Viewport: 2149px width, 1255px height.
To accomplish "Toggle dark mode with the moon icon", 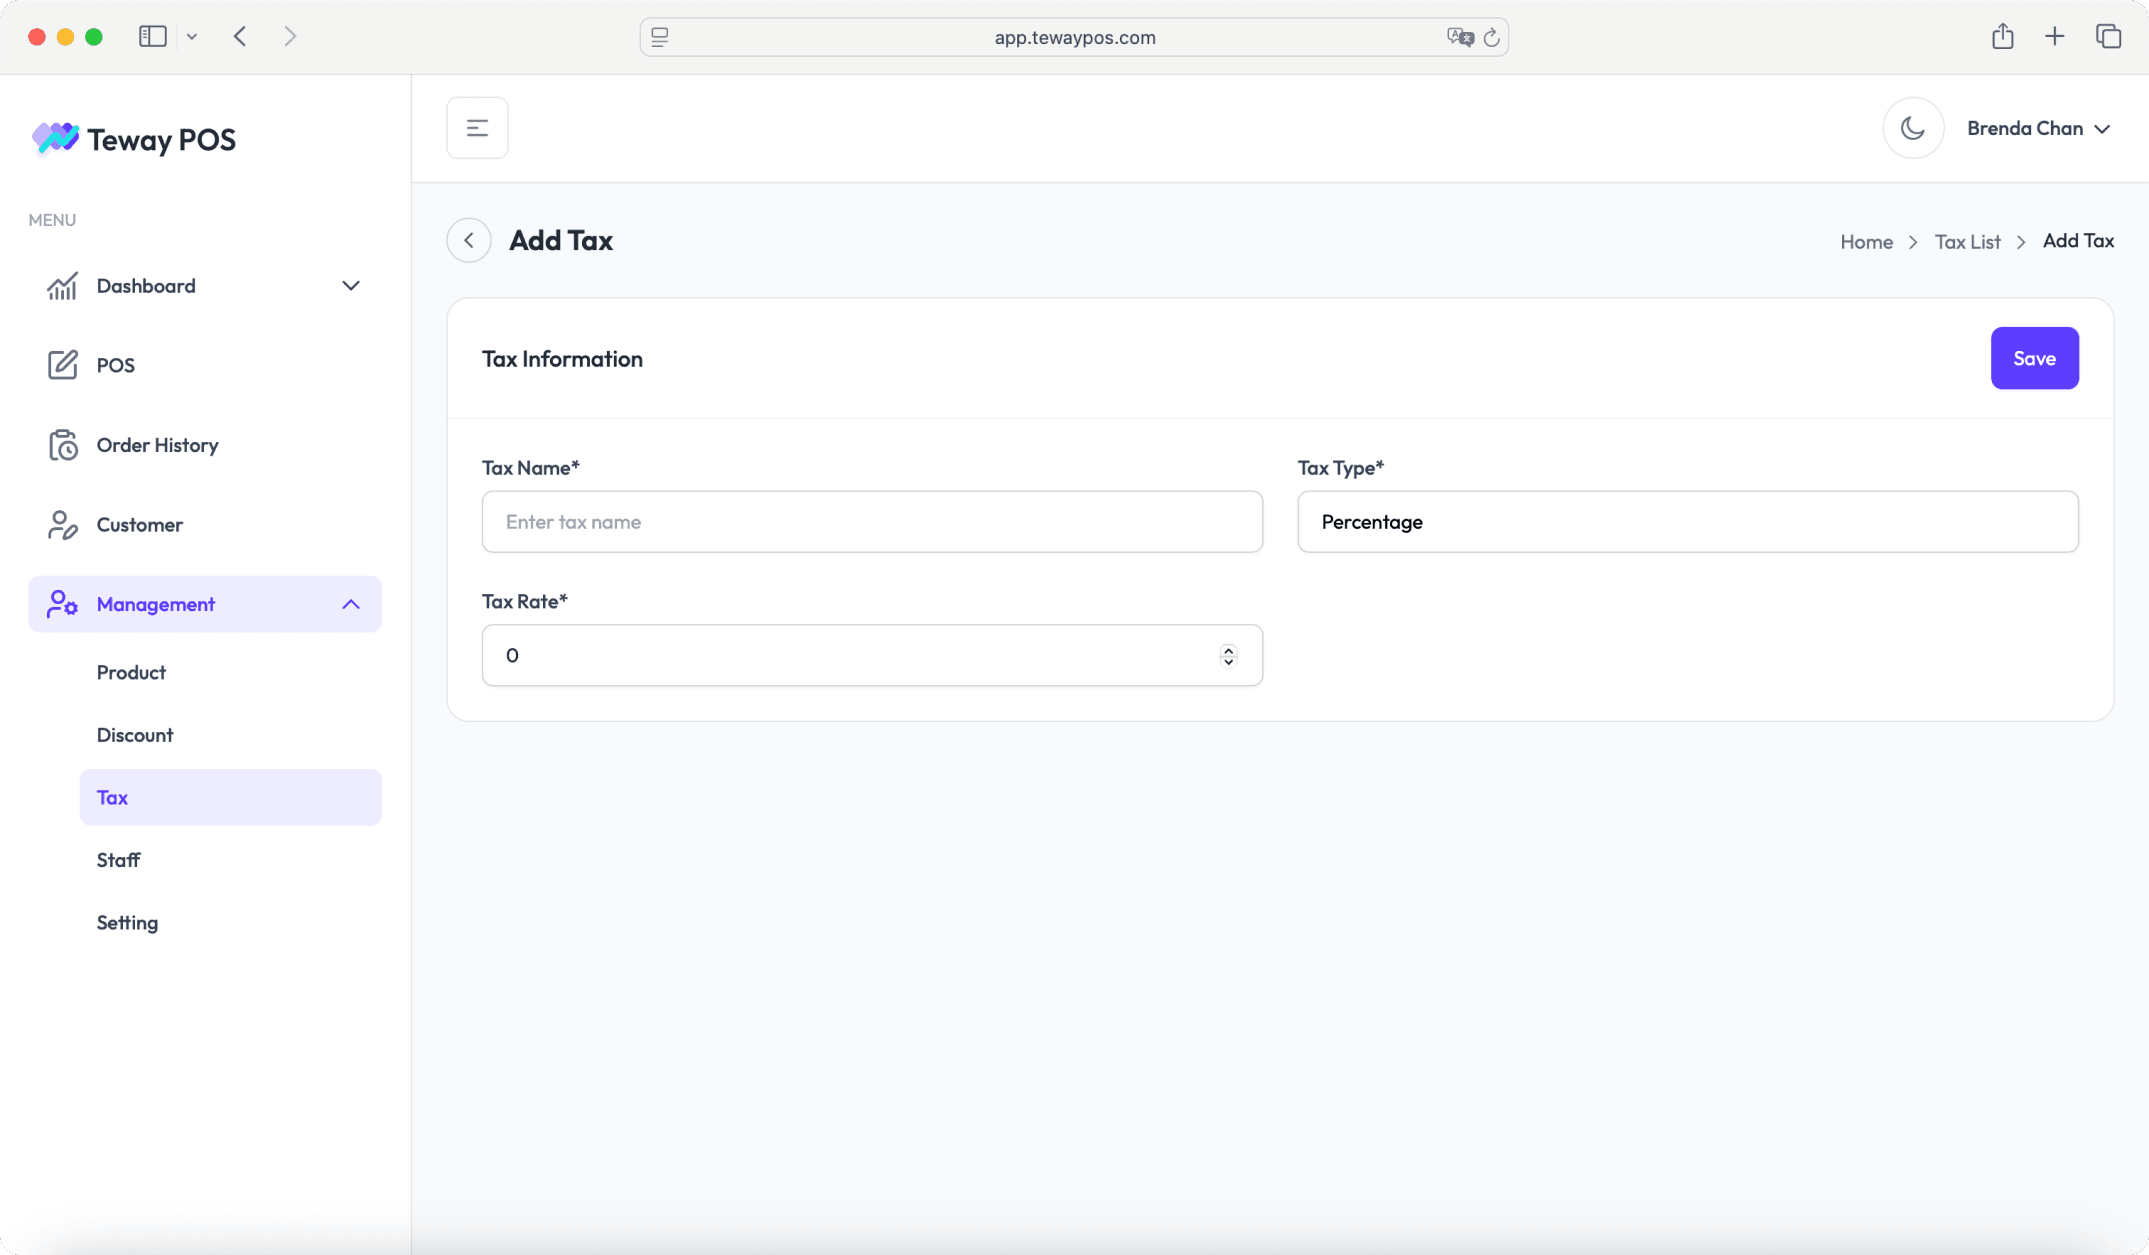I will 1912,128.
